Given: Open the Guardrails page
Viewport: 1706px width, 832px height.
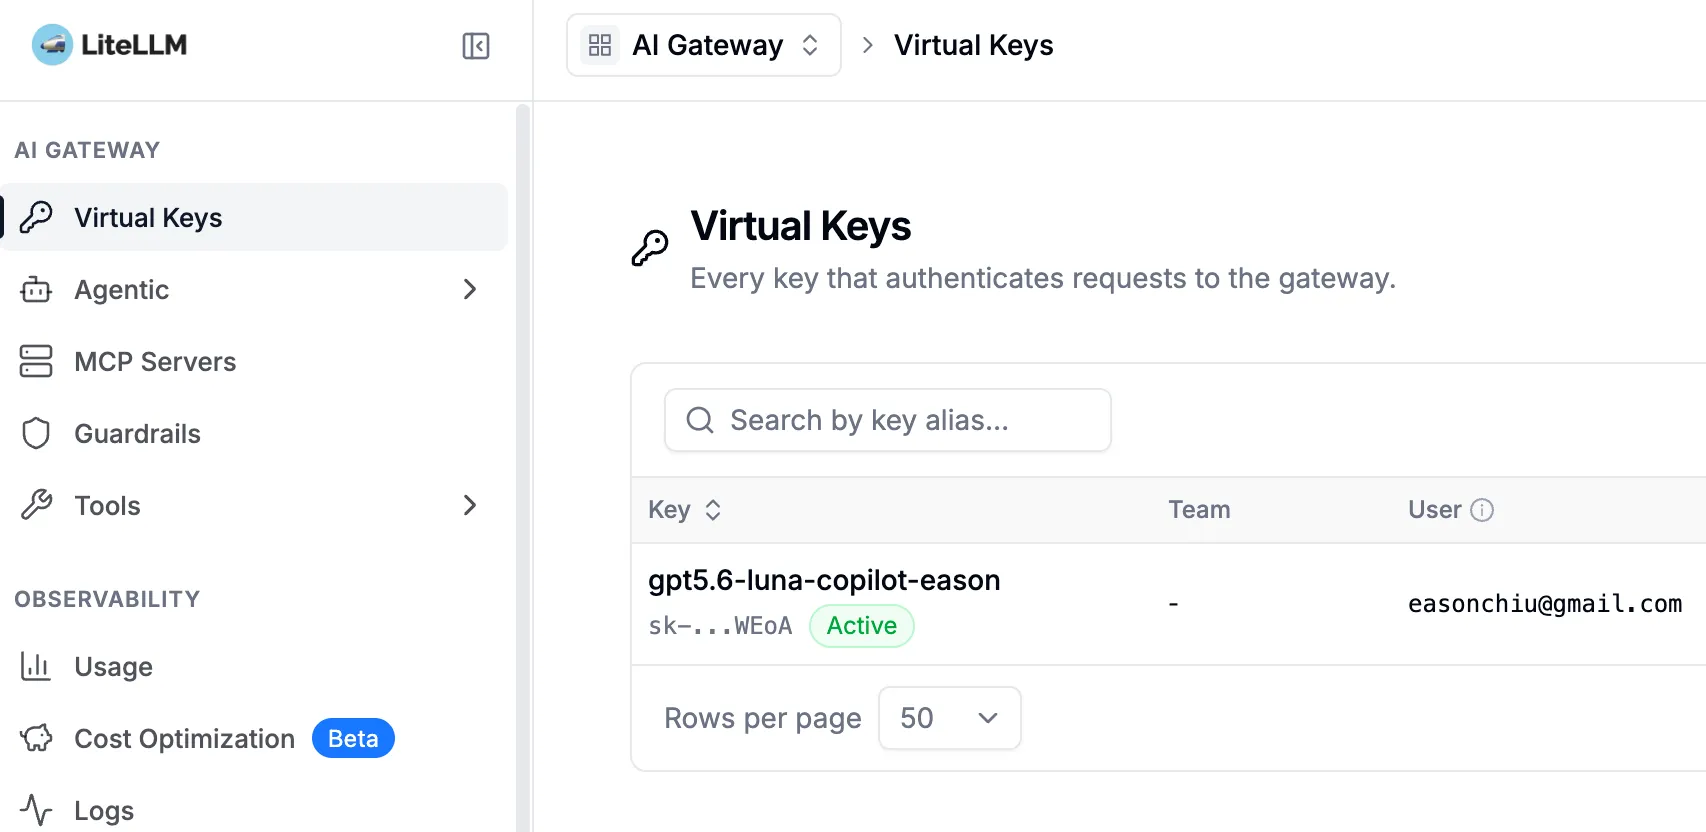Looking at the screenshot, I should [254, 433].
